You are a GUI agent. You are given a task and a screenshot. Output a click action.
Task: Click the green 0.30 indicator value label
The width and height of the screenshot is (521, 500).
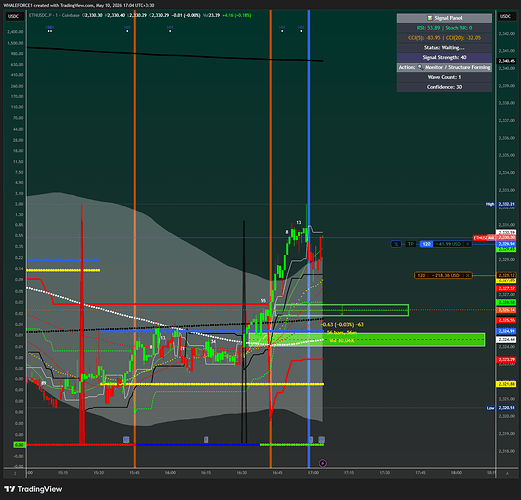[x=19, y=445]
